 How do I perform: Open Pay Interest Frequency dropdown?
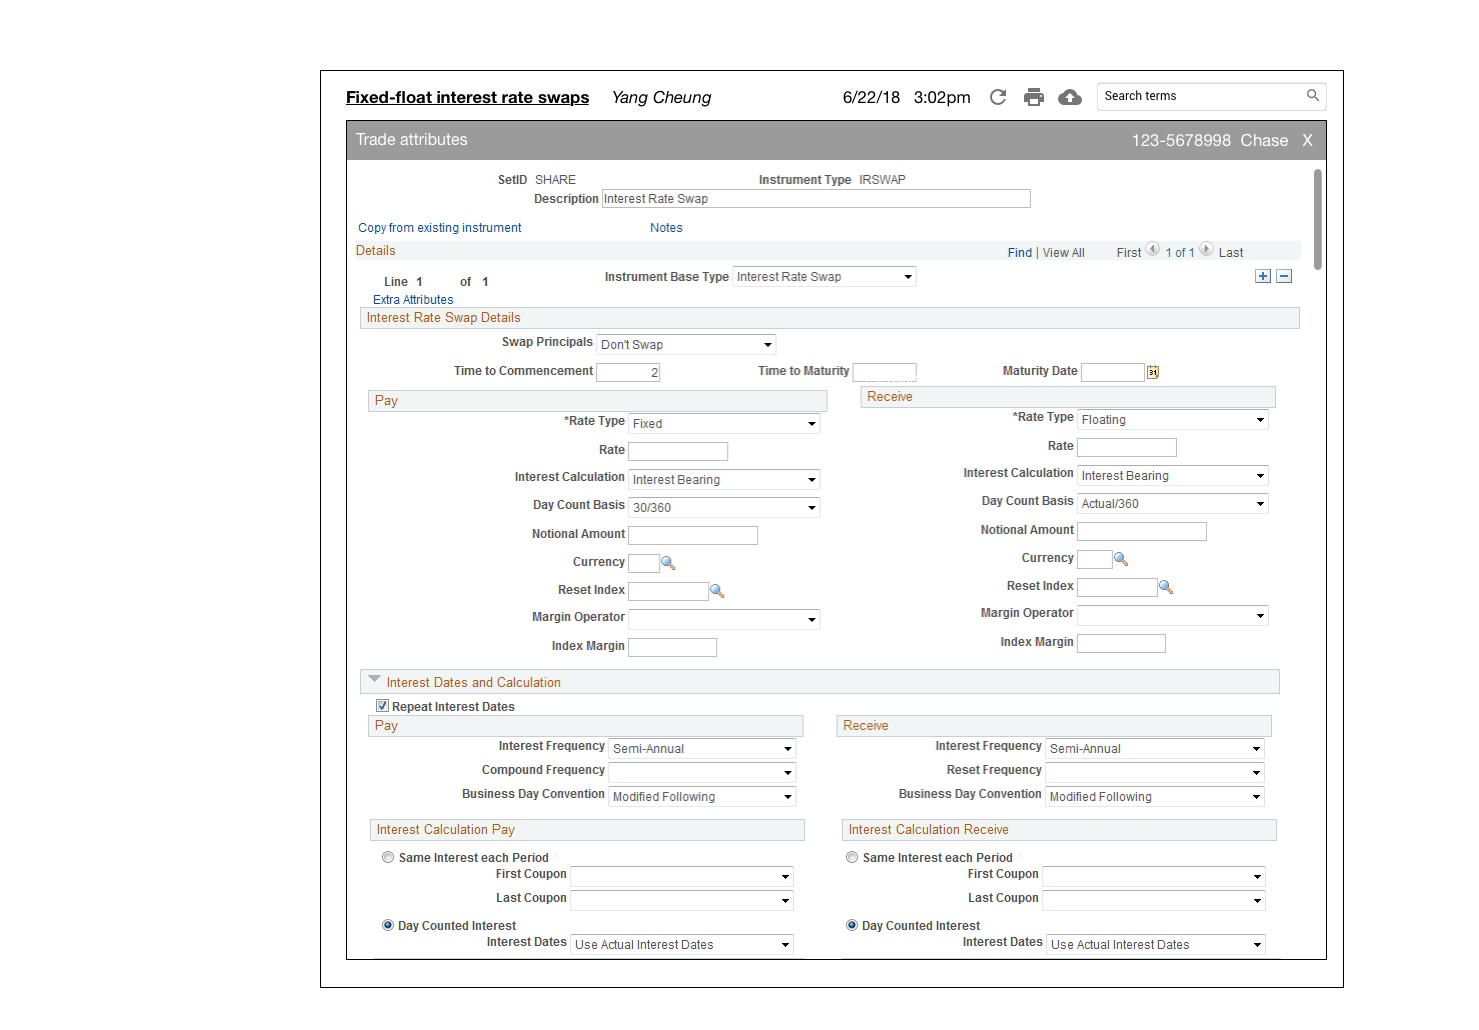click(702, 749)
